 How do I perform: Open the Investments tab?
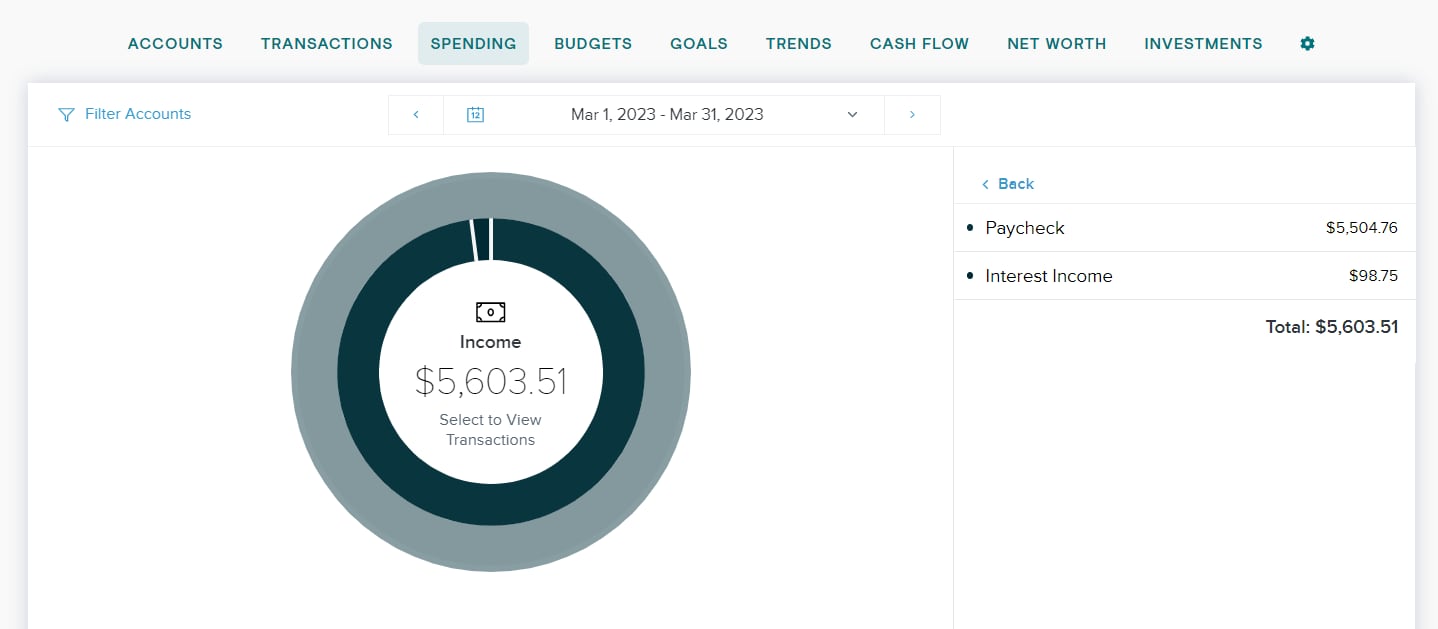[1203, 44]
